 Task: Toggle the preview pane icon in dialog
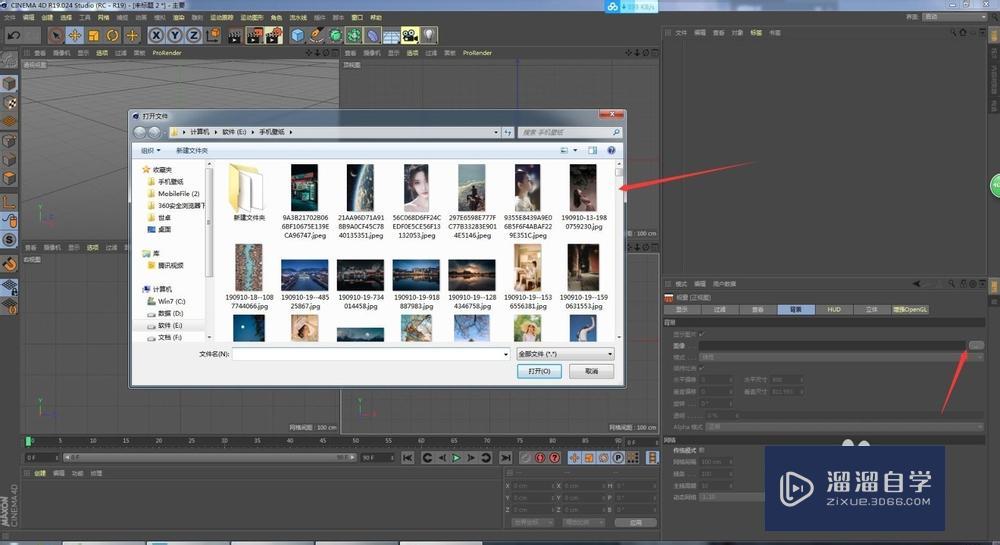[x=592, y=150]
